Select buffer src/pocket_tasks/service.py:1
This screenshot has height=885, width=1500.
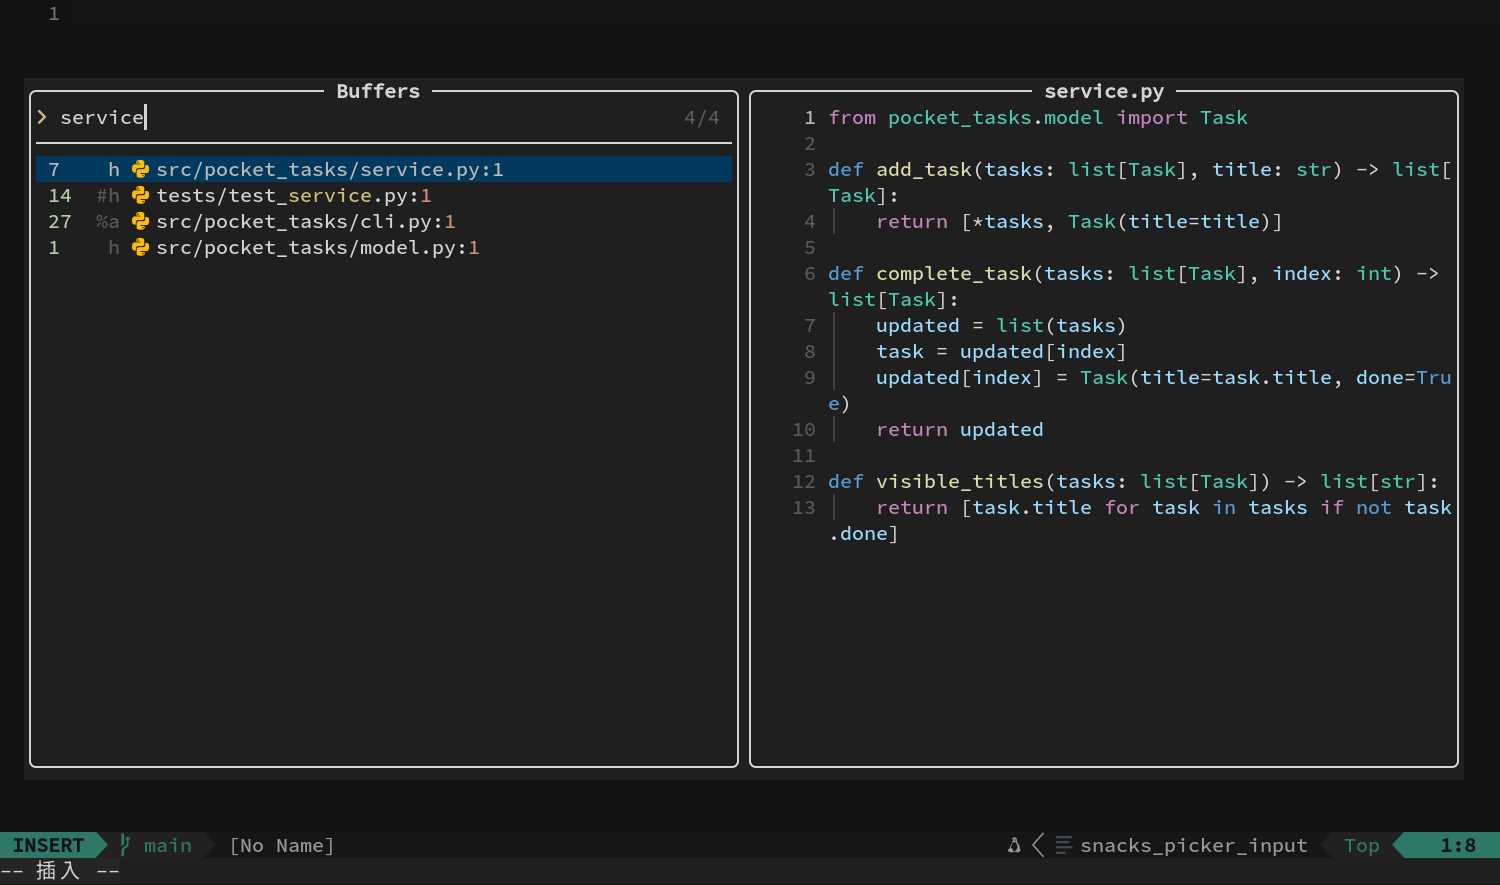point(384,169)
